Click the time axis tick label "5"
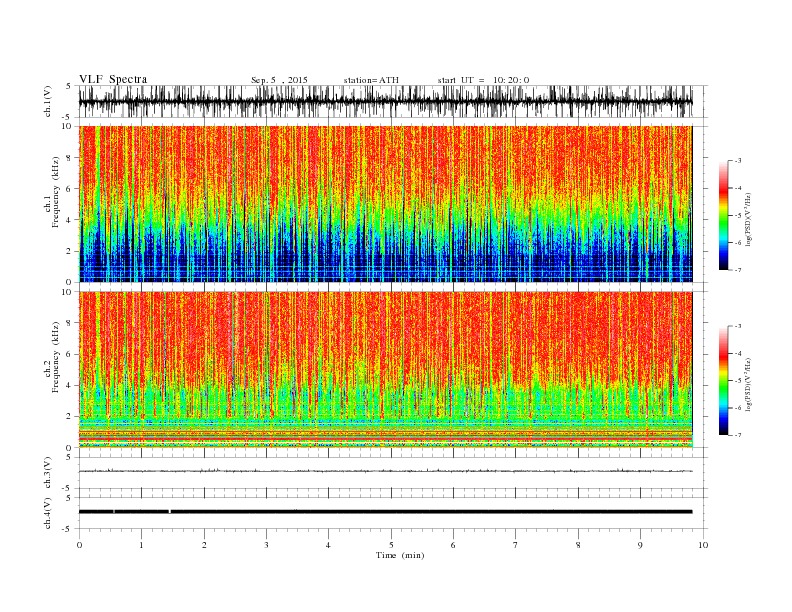 click(x=391, y=545)
